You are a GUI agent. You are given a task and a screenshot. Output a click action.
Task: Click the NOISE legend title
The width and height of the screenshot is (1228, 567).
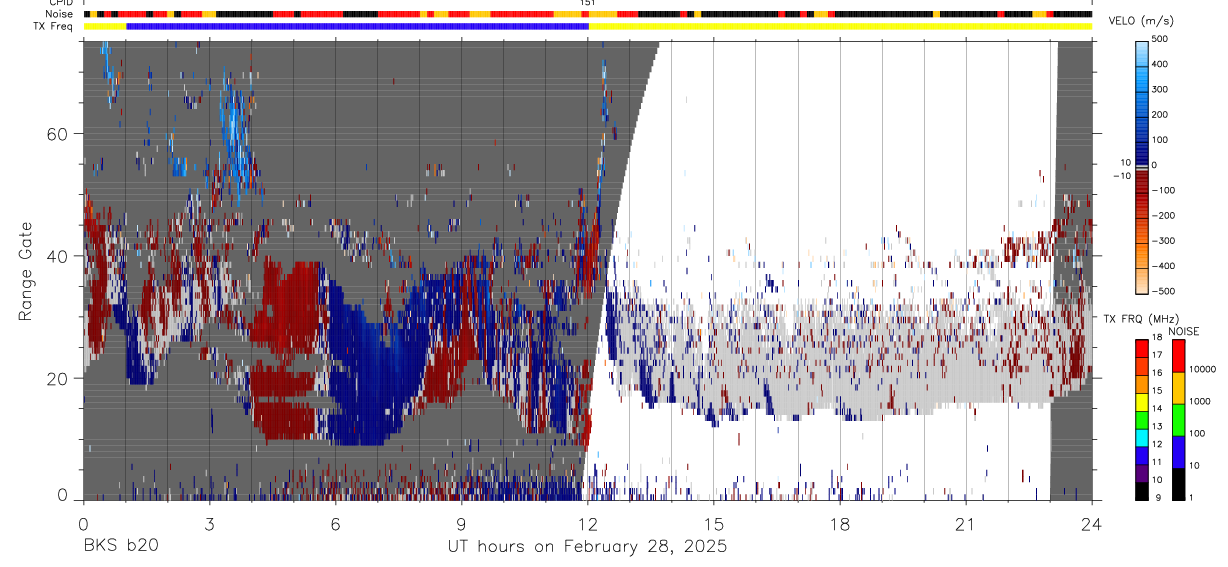pyautogui.click(x=1183, y=331)
